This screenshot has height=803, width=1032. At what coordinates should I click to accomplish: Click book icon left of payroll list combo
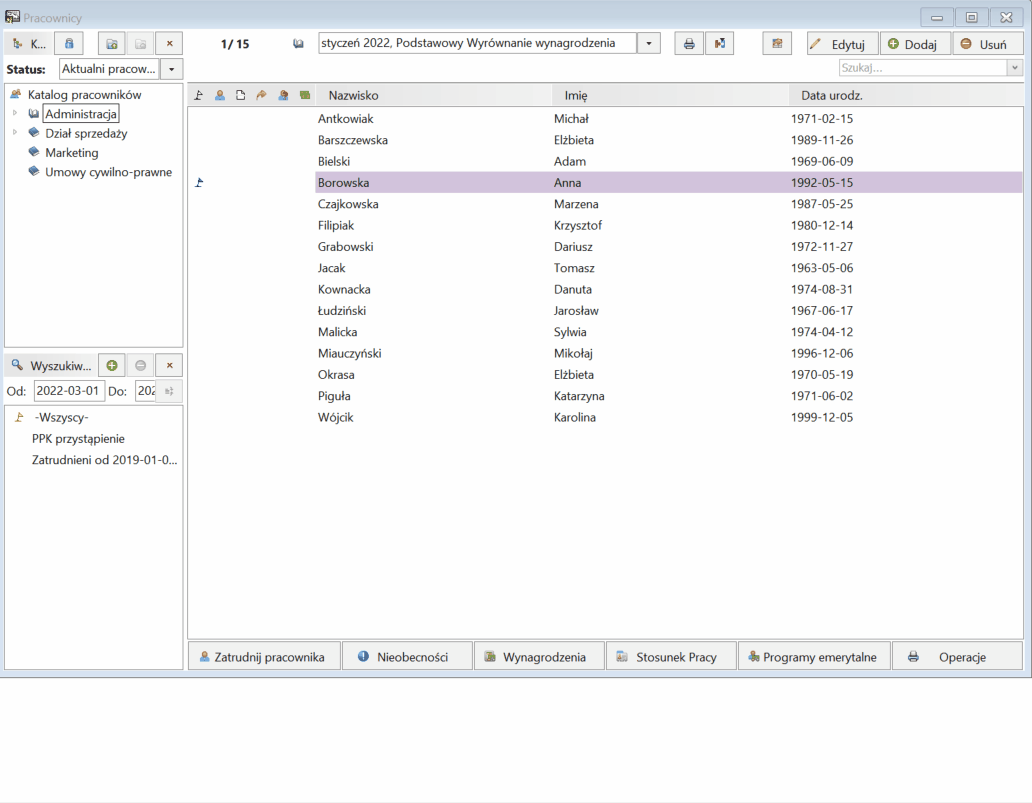298,43
